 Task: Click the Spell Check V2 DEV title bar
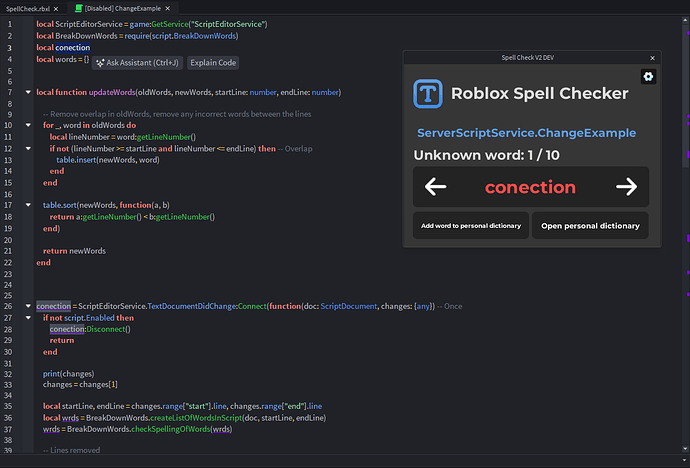point(528,58)
